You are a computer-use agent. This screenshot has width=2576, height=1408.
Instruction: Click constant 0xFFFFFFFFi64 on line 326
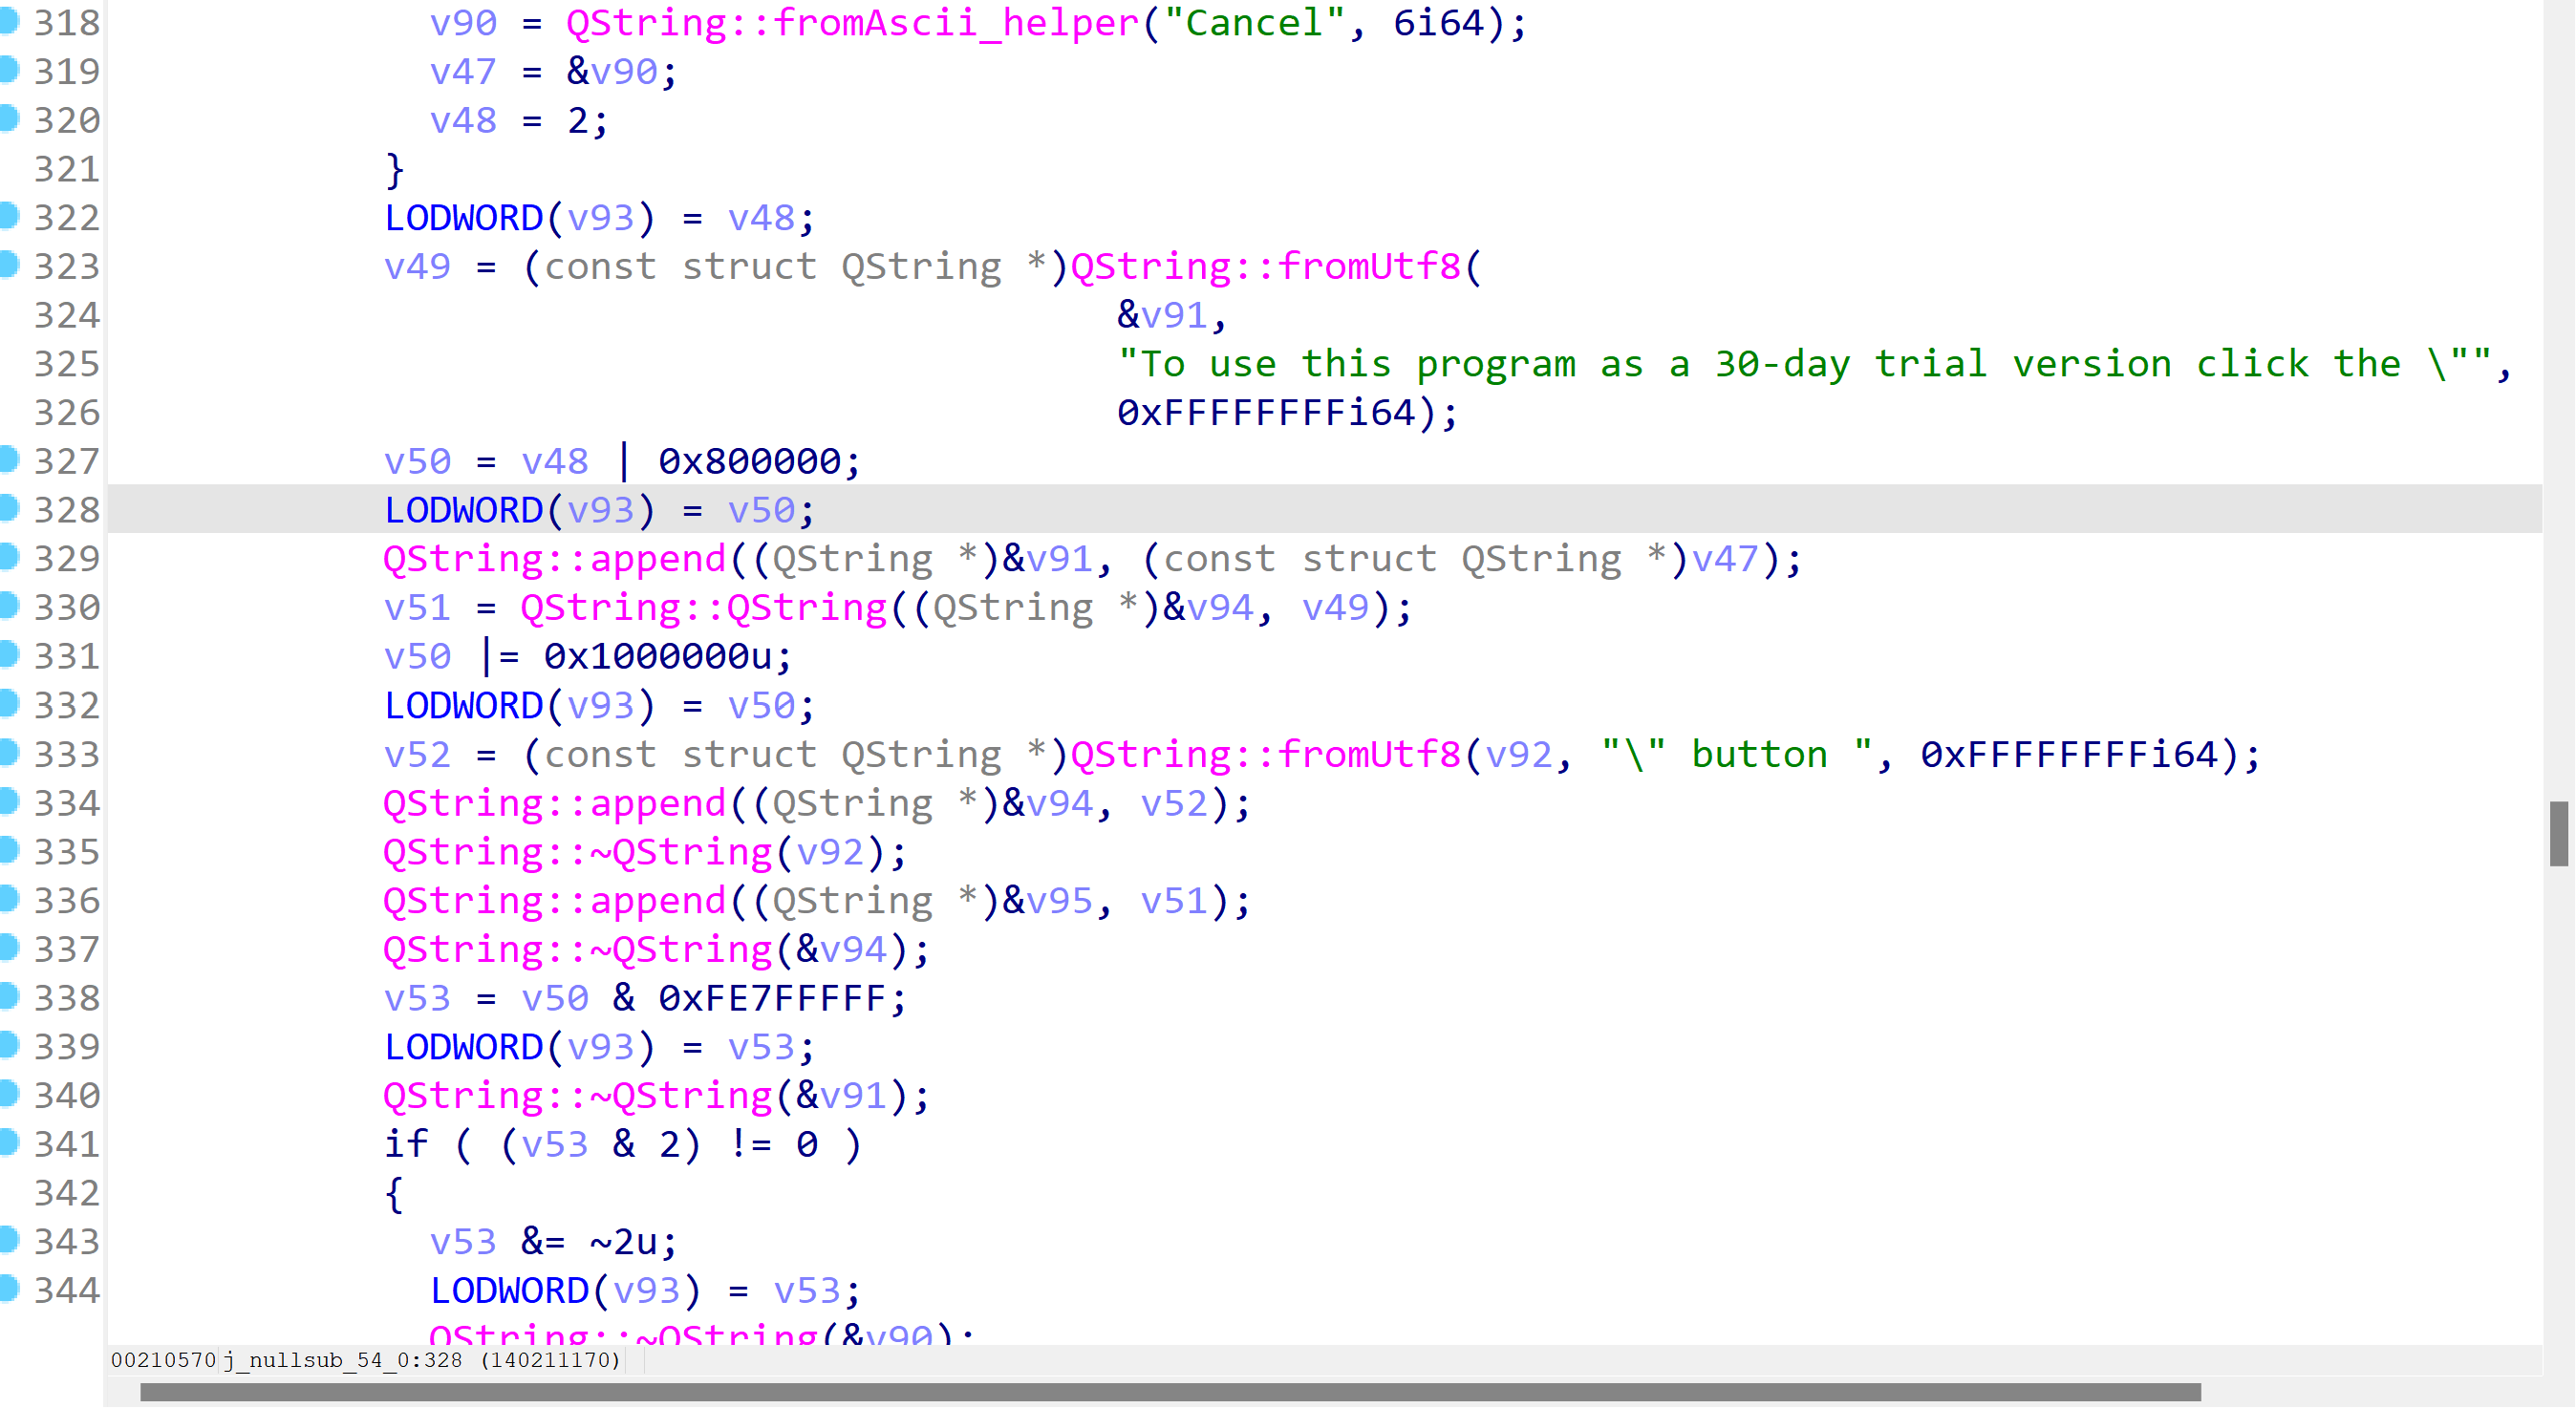click(x=1265, y=412)
